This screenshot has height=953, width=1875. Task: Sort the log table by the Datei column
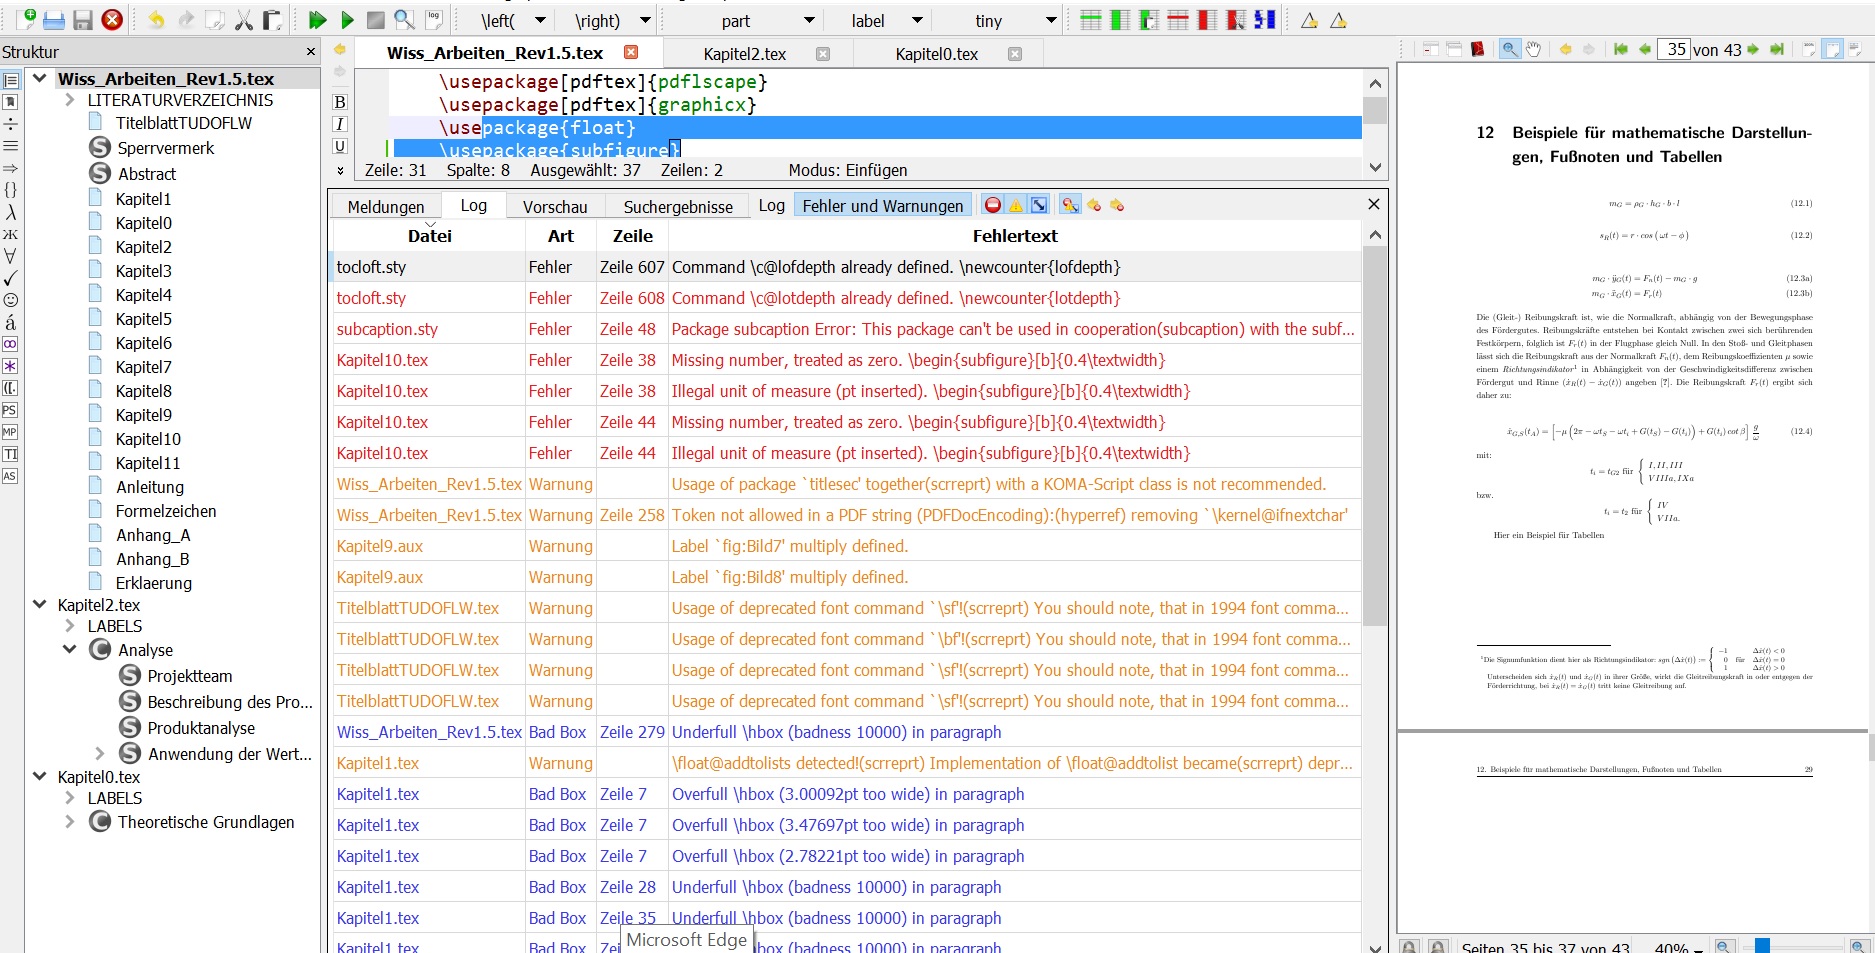click(x=429, y=236)
